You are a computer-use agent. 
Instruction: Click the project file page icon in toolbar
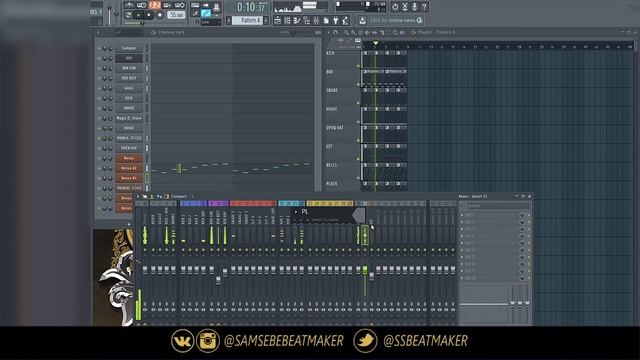326,20
